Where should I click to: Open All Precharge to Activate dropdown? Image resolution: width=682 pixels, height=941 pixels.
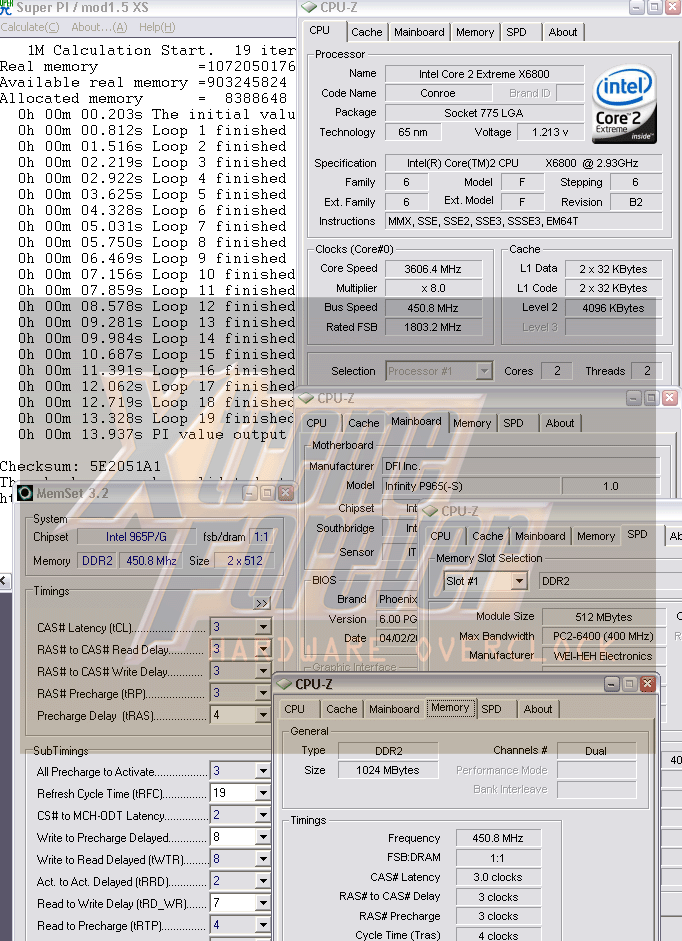(x=263, y=771)
